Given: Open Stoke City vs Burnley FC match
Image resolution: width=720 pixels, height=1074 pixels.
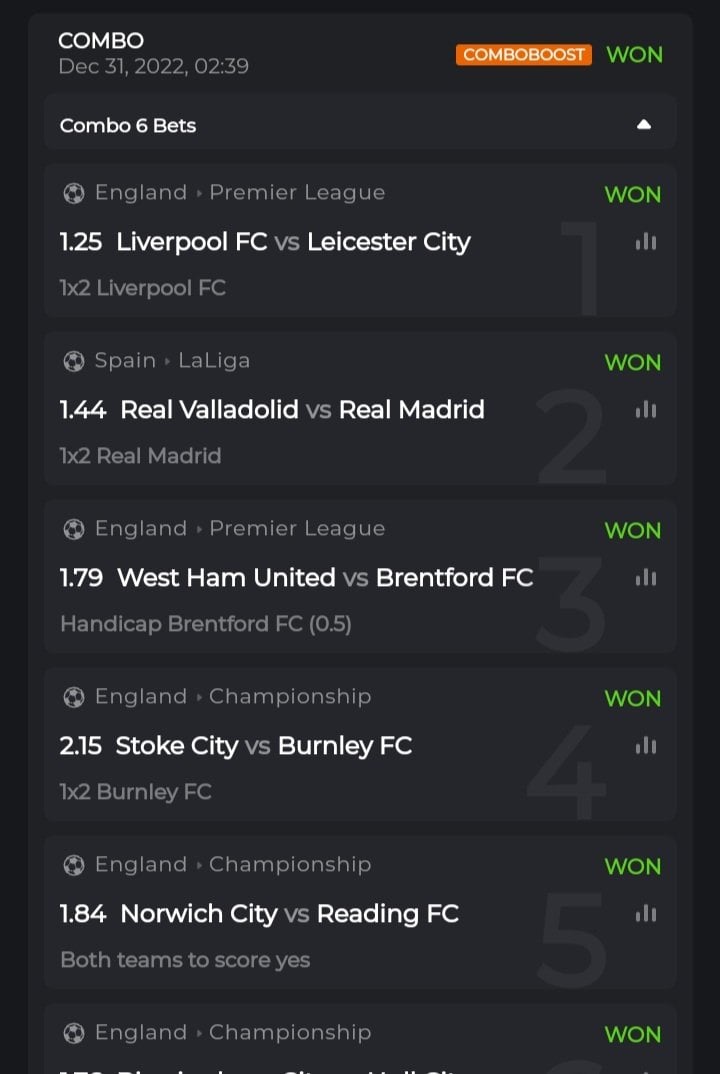Looking at the screenshot, I should click(x=263, y=746).
